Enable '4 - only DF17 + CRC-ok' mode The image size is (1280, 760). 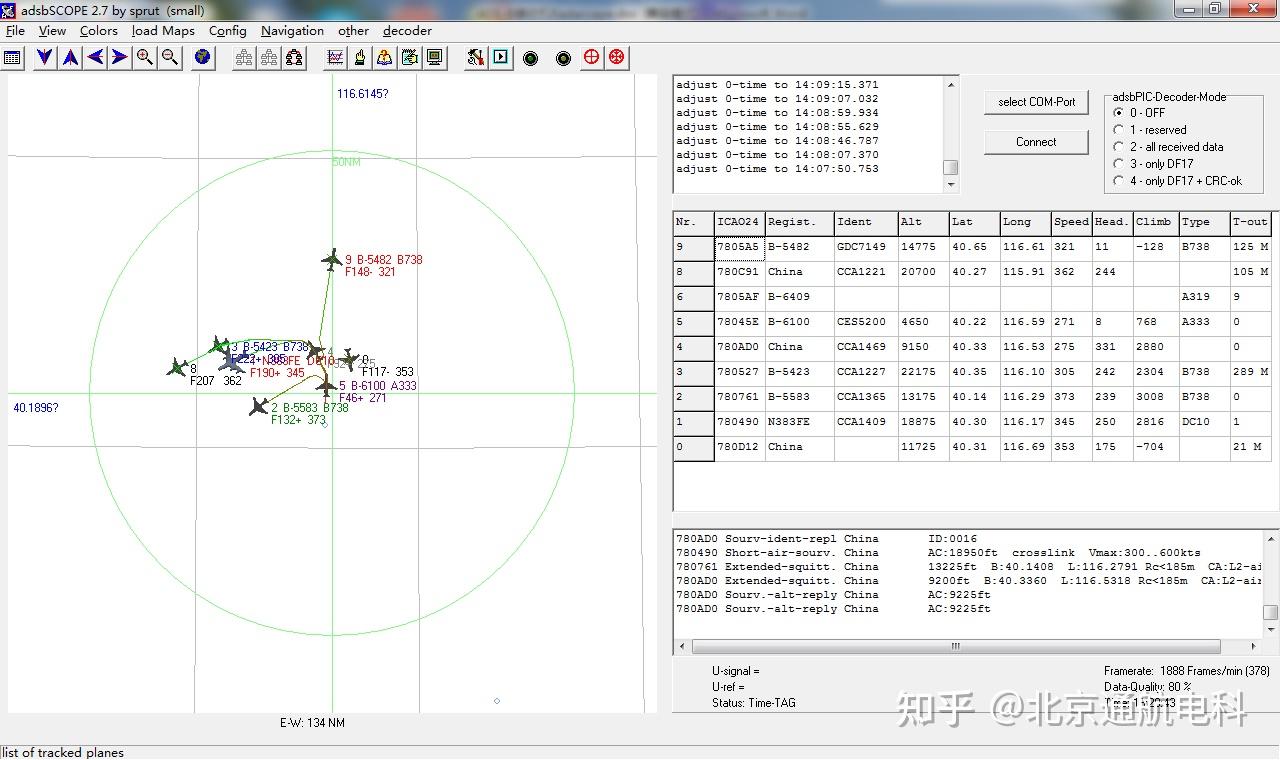[x=1119, y=181]
